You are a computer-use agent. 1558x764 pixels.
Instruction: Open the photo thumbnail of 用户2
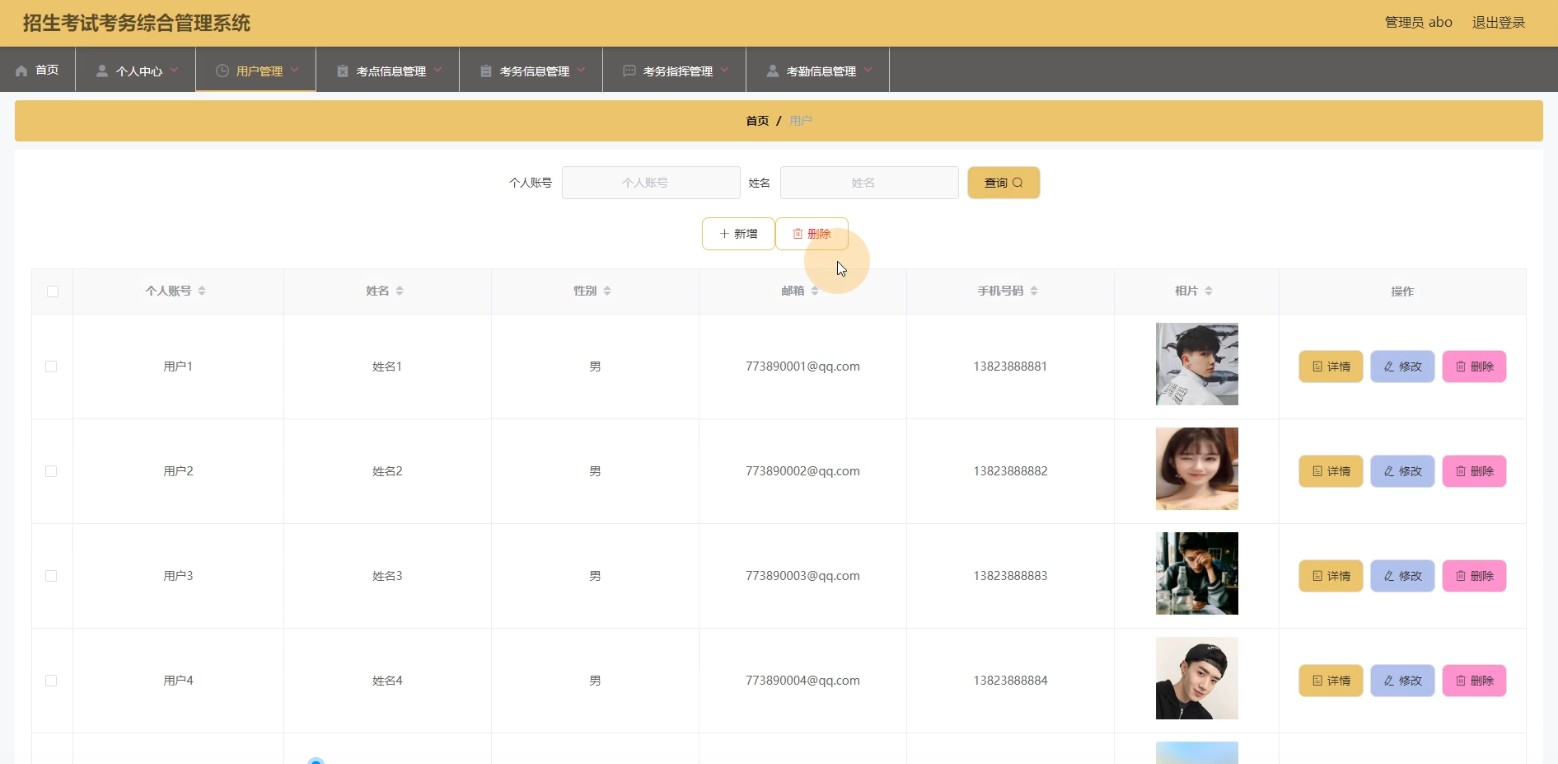[1196, 469]
